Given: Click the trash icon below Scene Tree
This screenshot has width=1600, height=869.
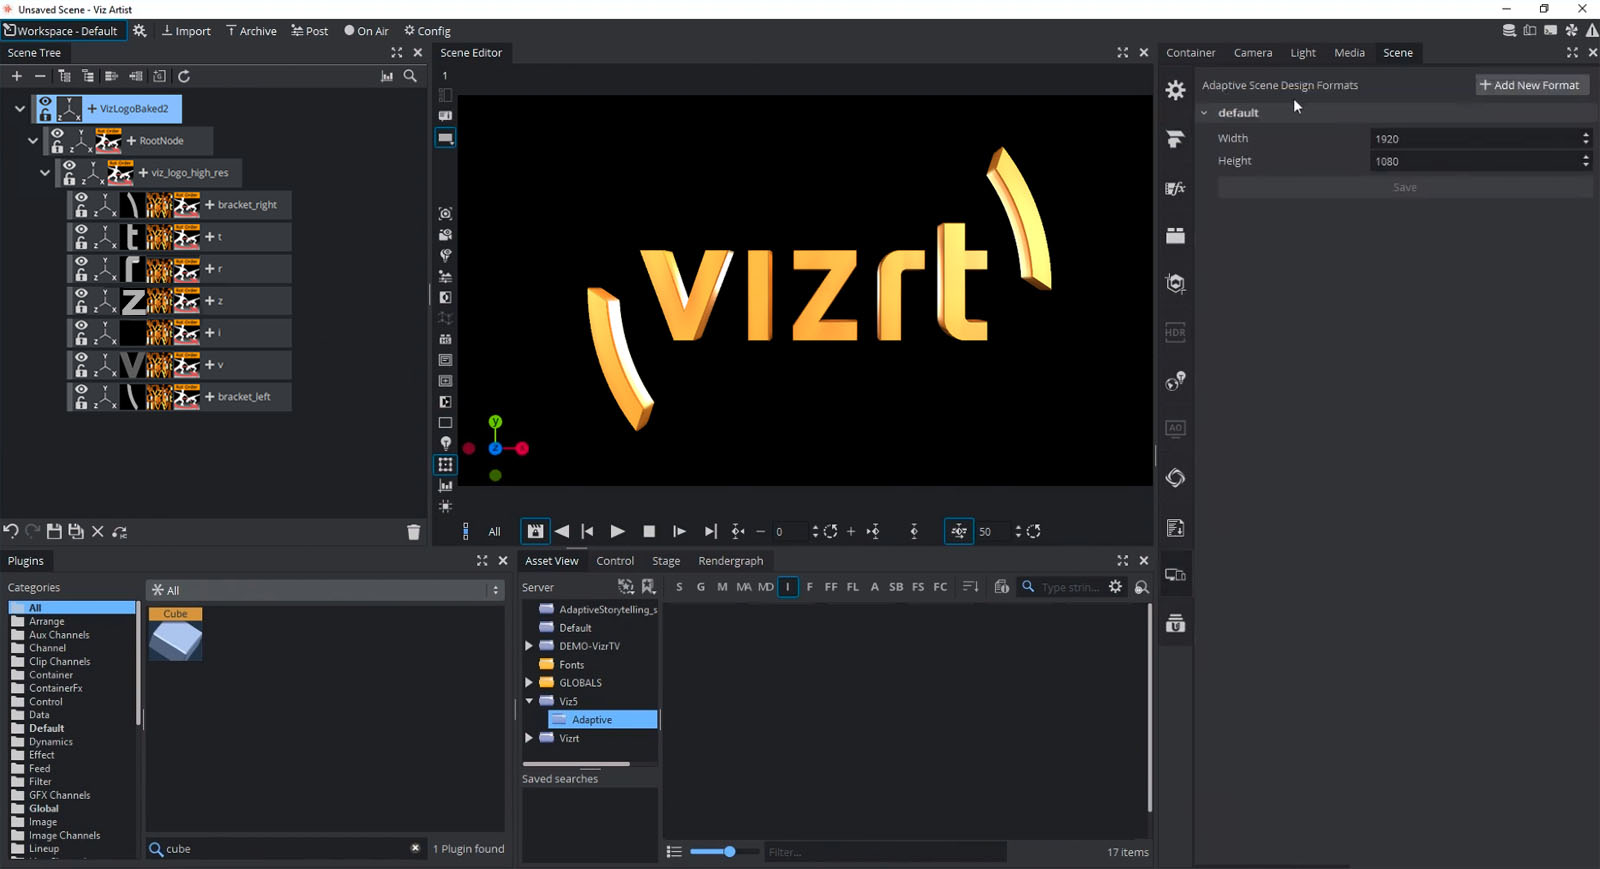Looking at the screenshot, I should click(x=413, y=532).
